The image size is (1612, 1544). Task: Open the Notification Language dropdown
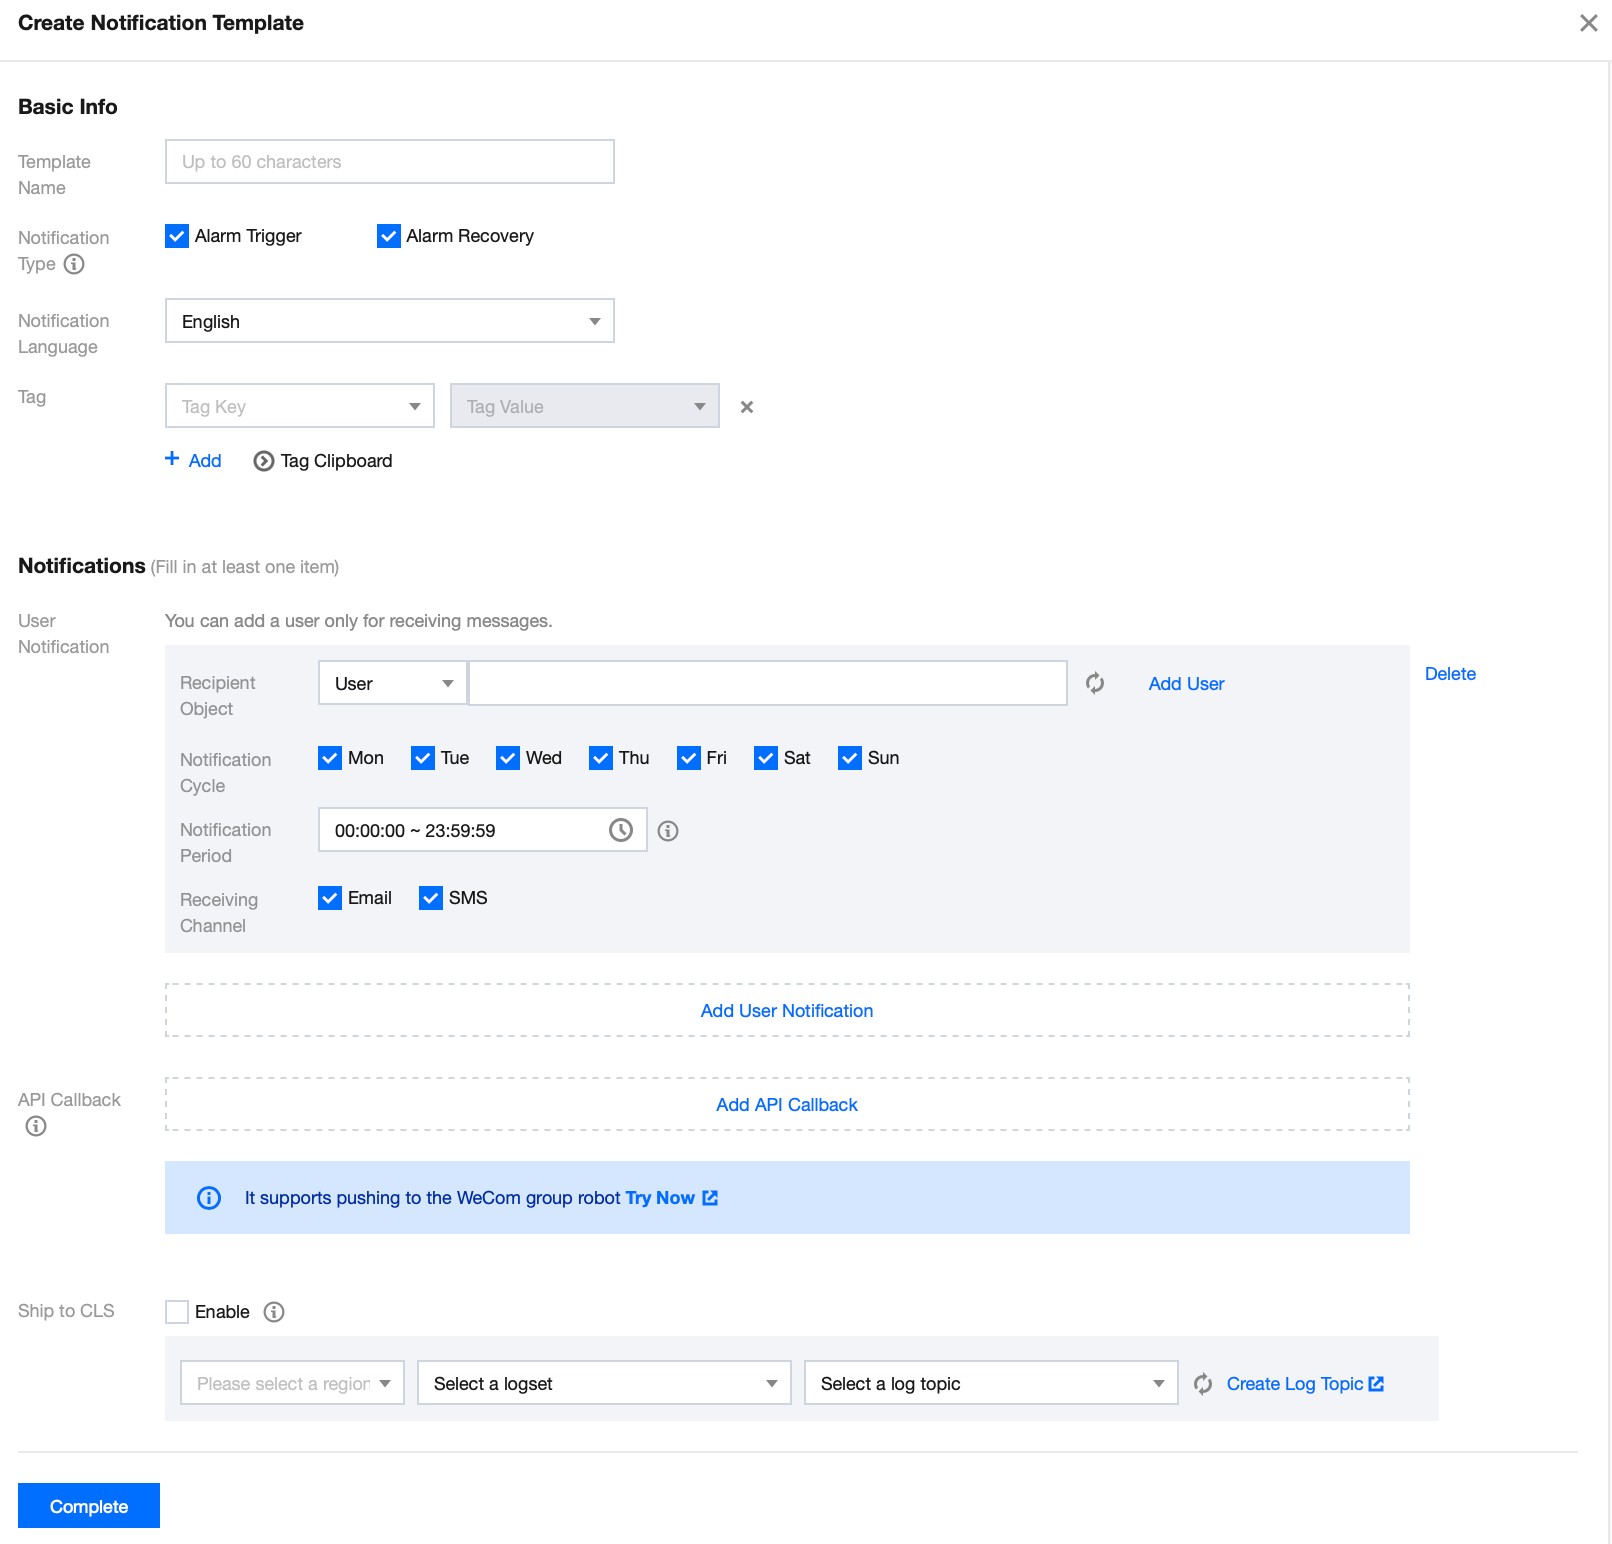(x=389, y=321)
